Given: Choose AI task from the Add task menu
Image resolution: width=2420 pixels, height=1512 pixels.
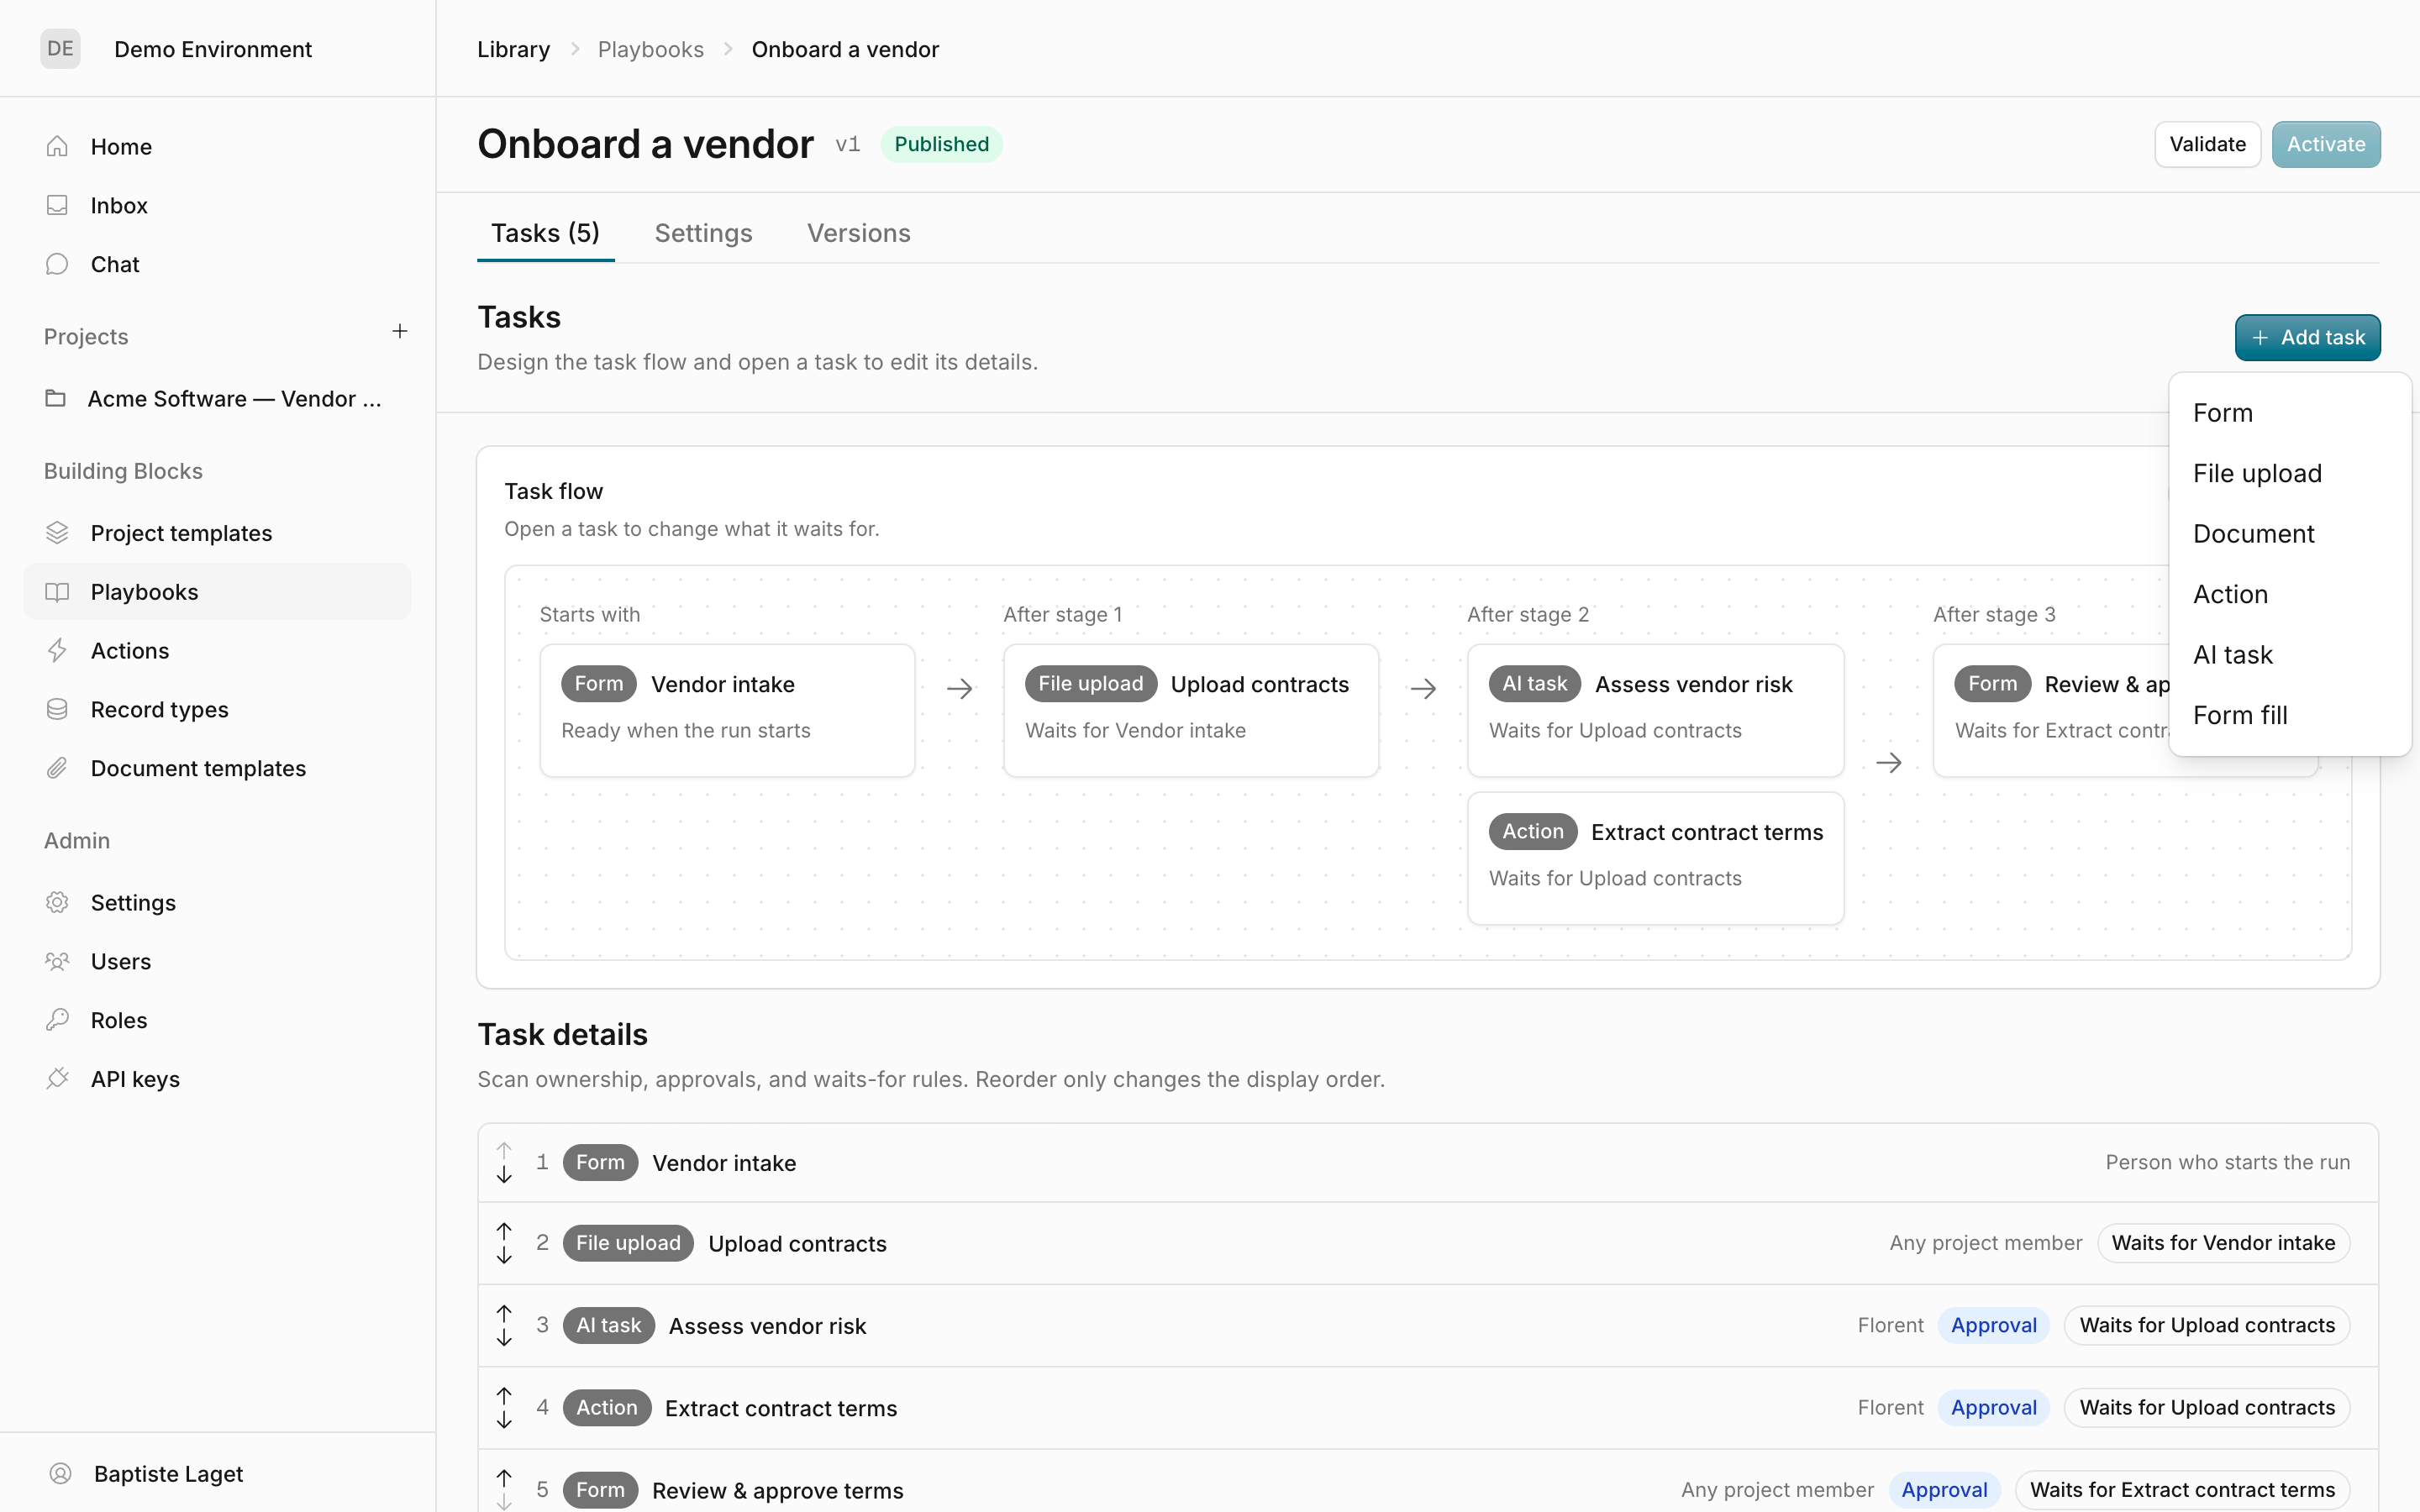Looking at the screenshot, I should coord(2290,655).
